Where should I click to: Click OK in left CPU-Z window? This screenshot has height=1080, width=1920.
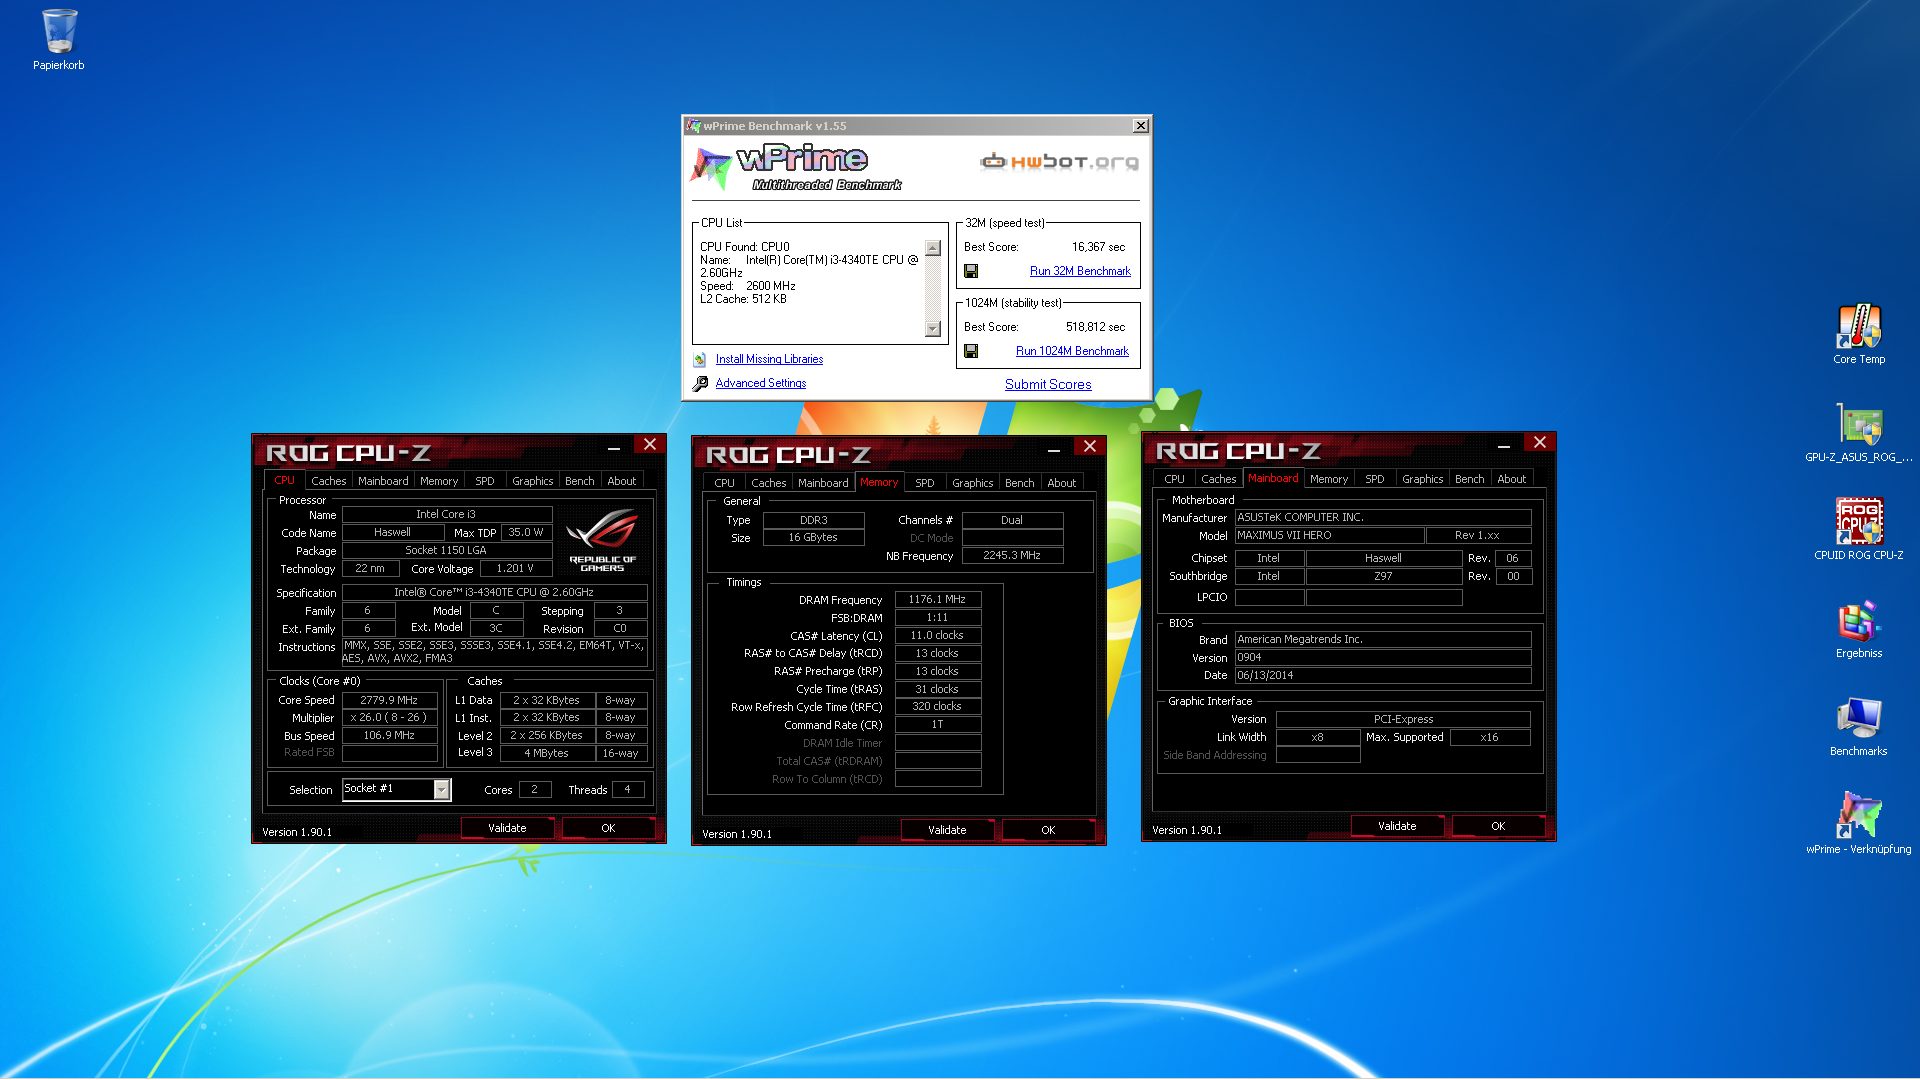pos(608,828)
